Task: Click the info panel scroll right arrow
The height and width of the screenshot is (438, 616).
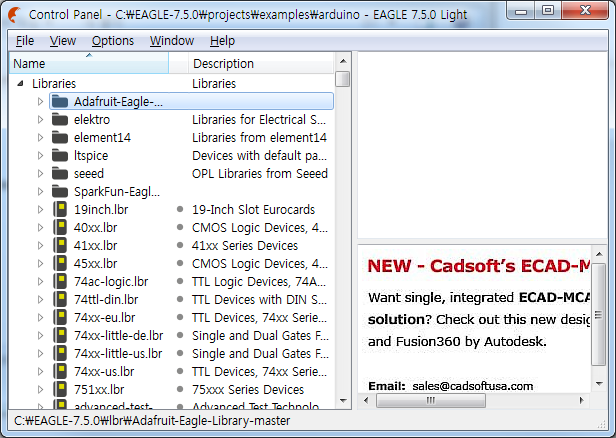Action: pyautogui.click(x=582, y=400)
